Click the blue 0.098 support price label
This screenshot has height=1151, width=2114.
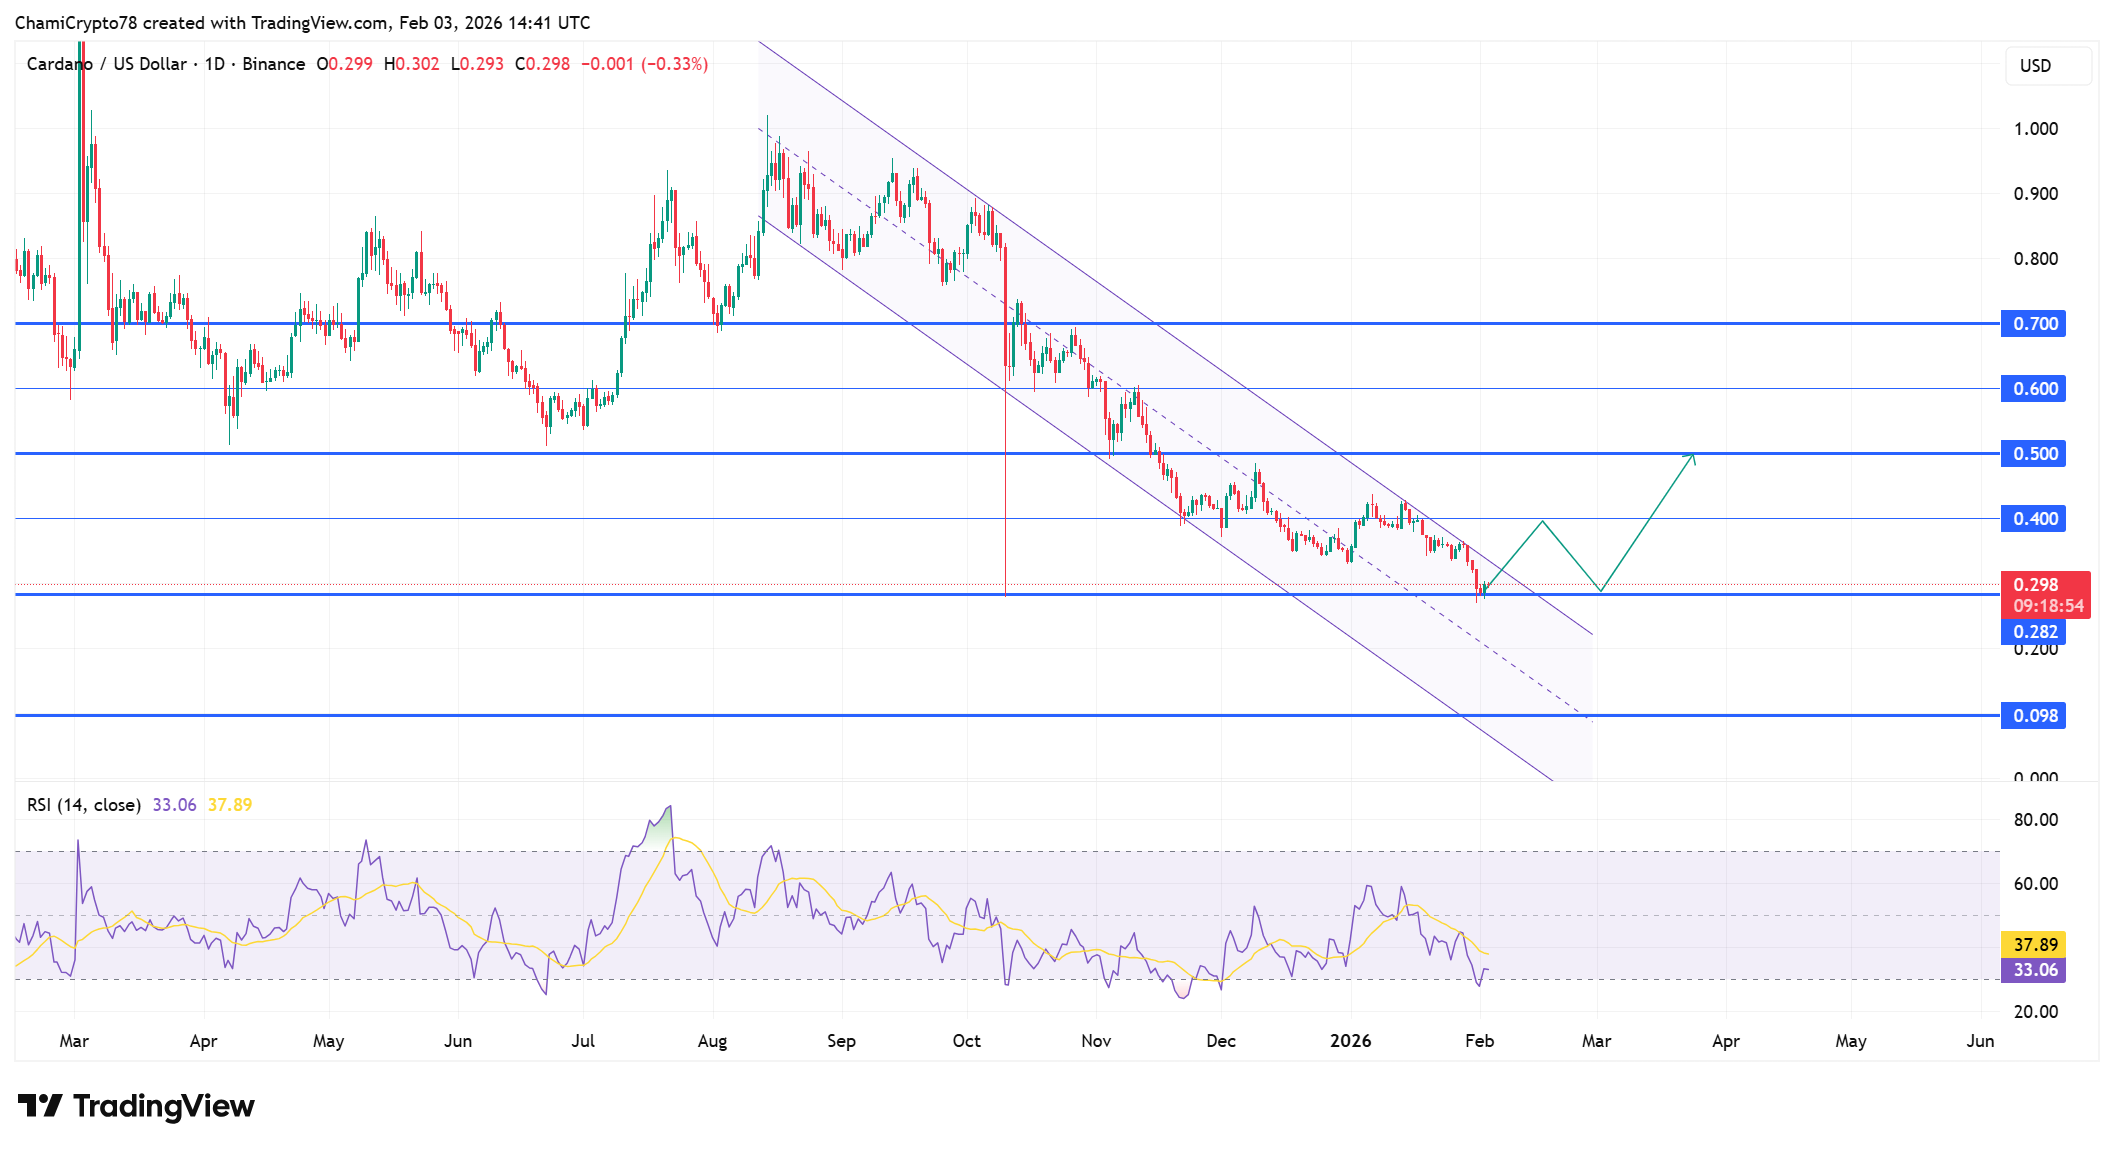click(x=2034, y=716)
